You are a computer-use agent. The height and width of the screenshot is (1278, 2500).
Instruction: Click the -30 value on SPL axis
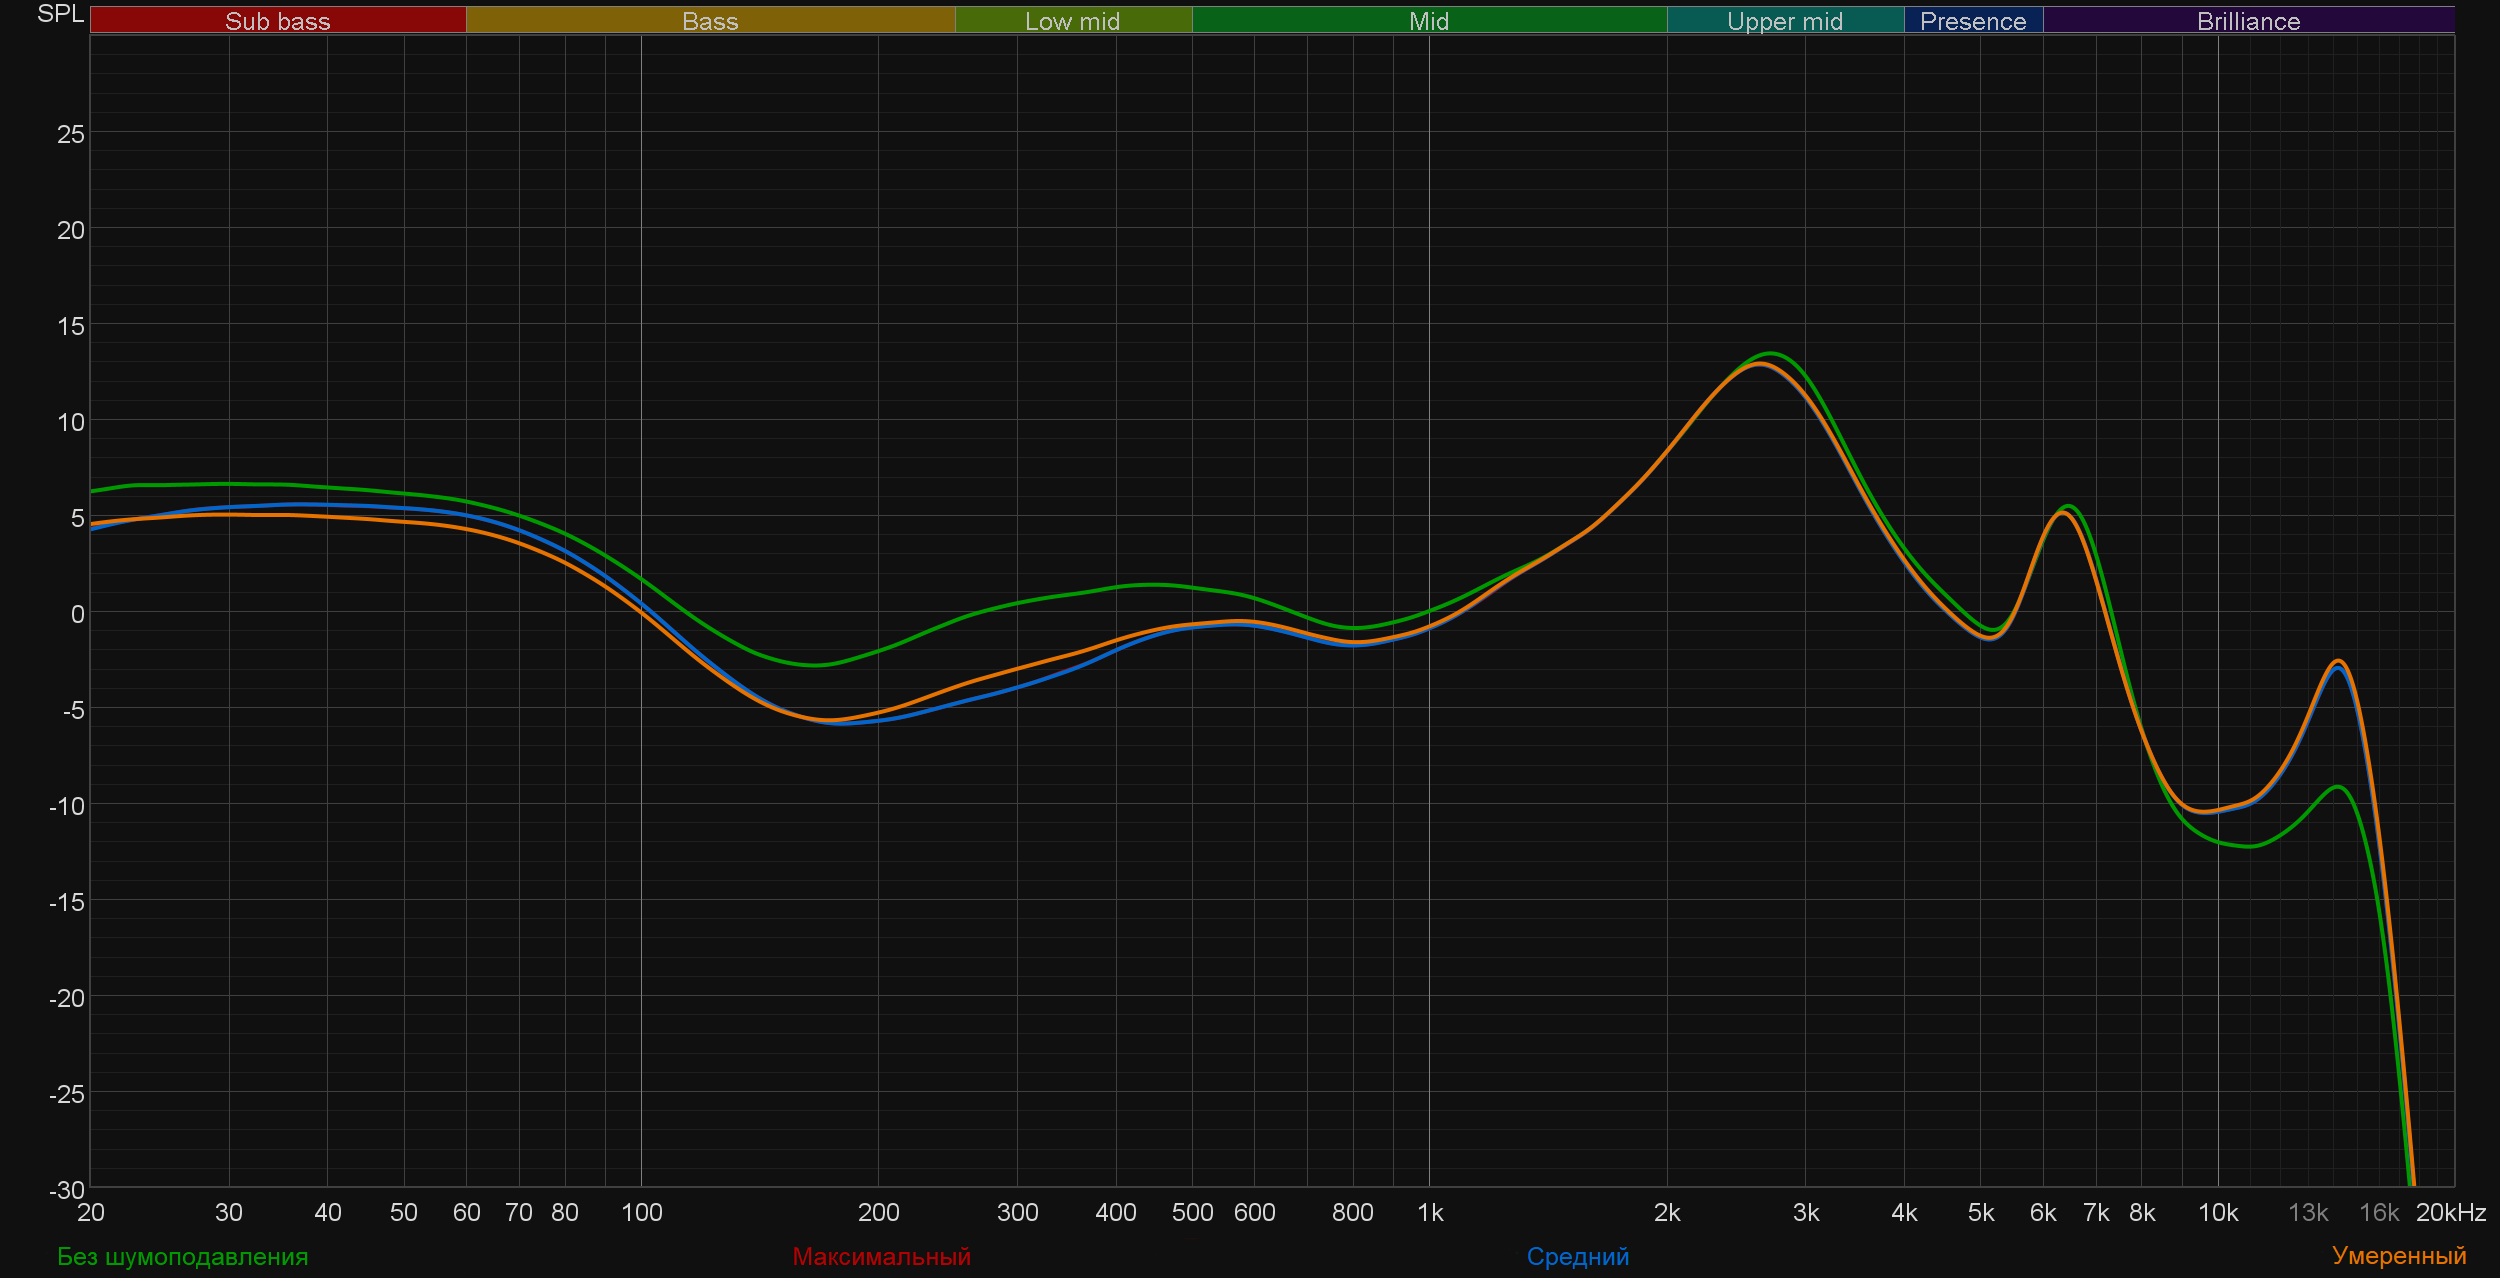tap(67, 1190)
